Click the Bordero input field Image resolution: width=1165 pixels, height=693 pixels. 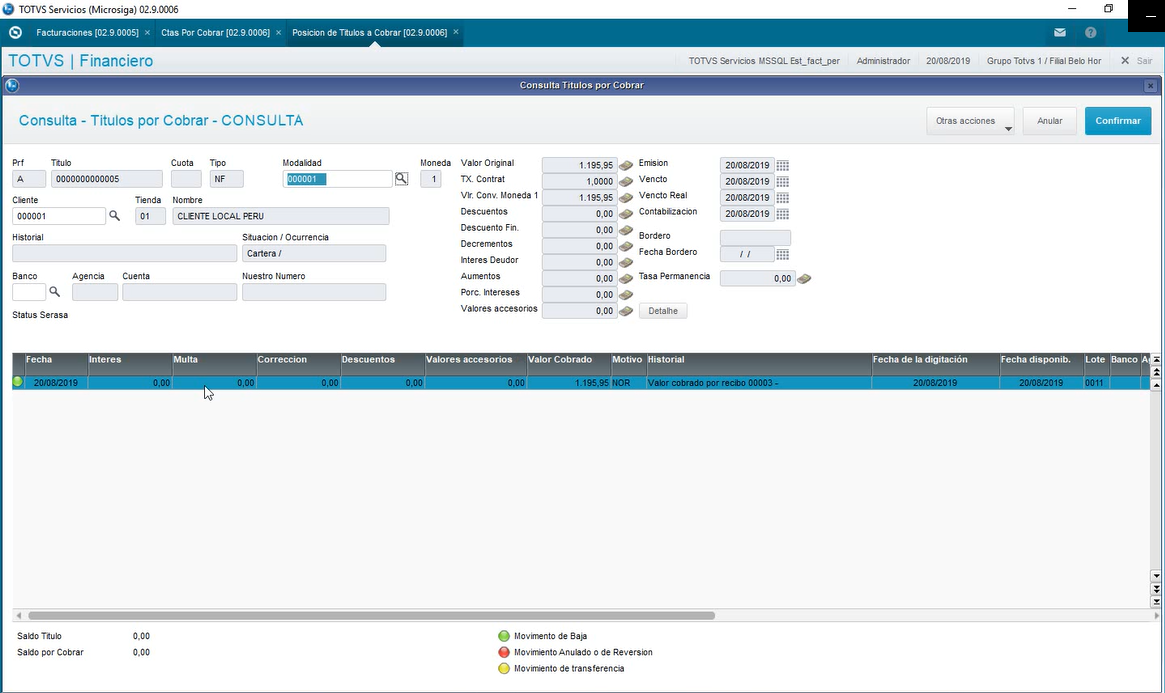pyautogui.click(x=755, y=238)
